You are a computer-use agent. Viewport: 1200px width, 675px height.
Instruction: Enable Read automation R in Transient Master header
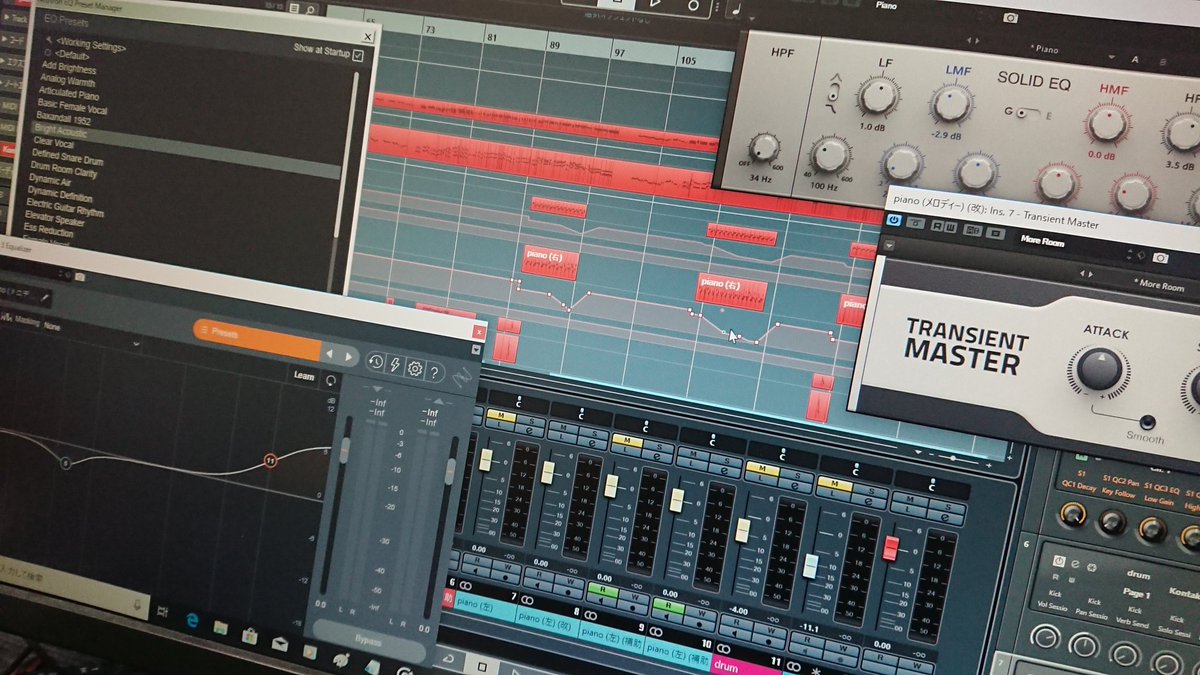[937, 226]
